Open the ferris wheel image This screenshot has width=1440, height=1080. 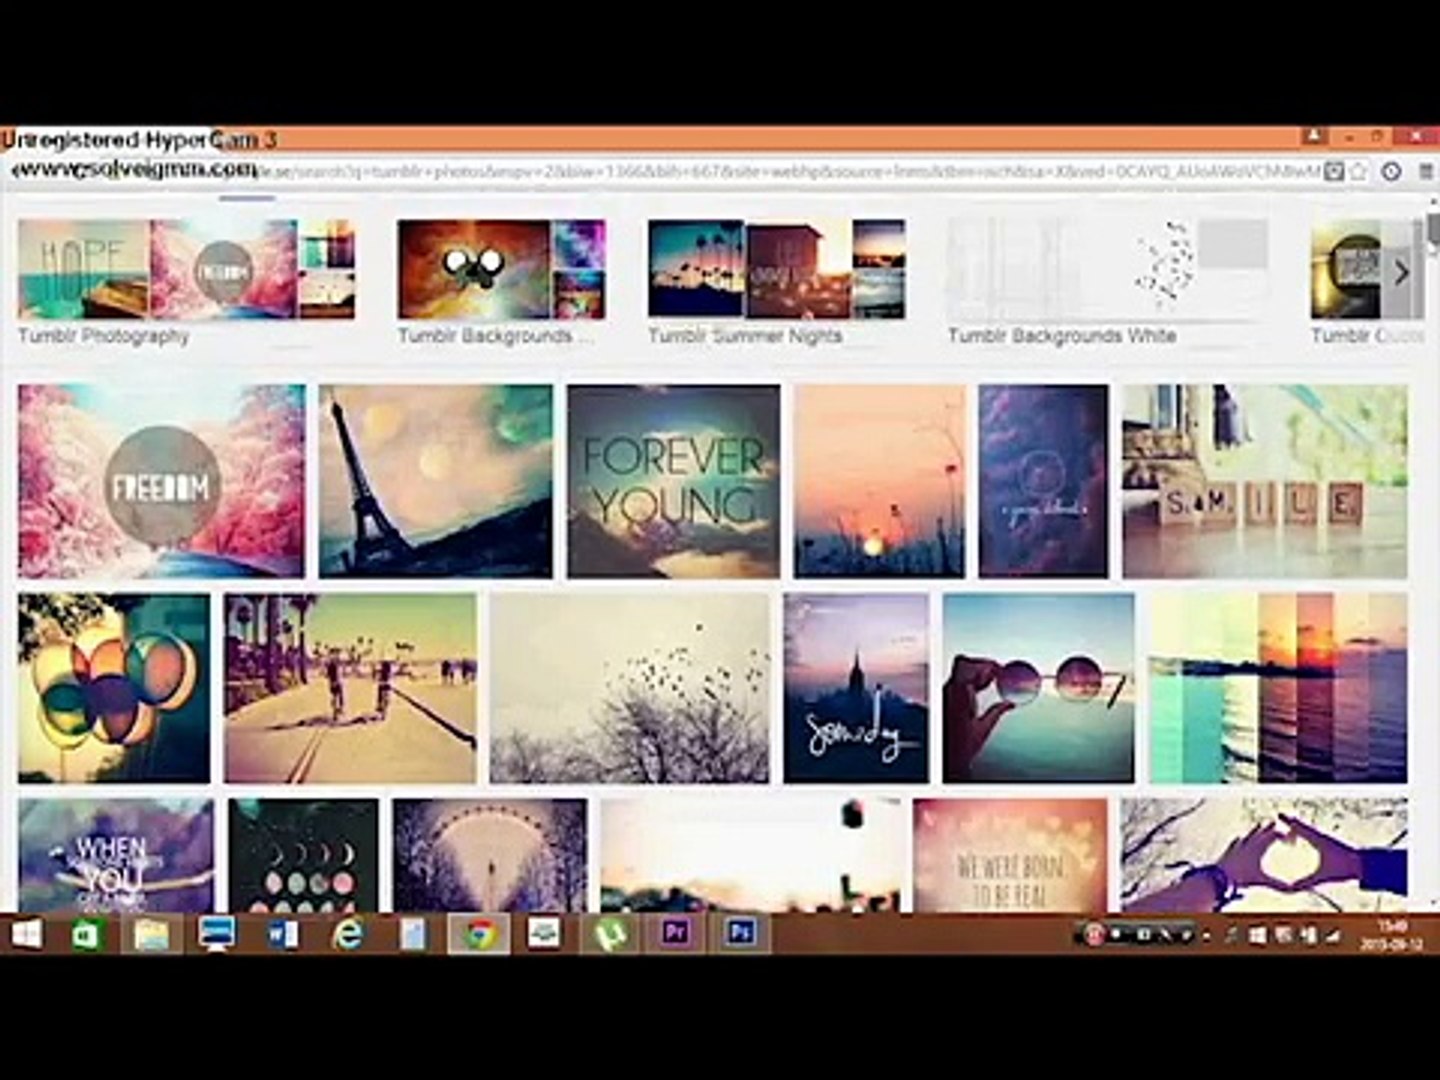point(490,855)
